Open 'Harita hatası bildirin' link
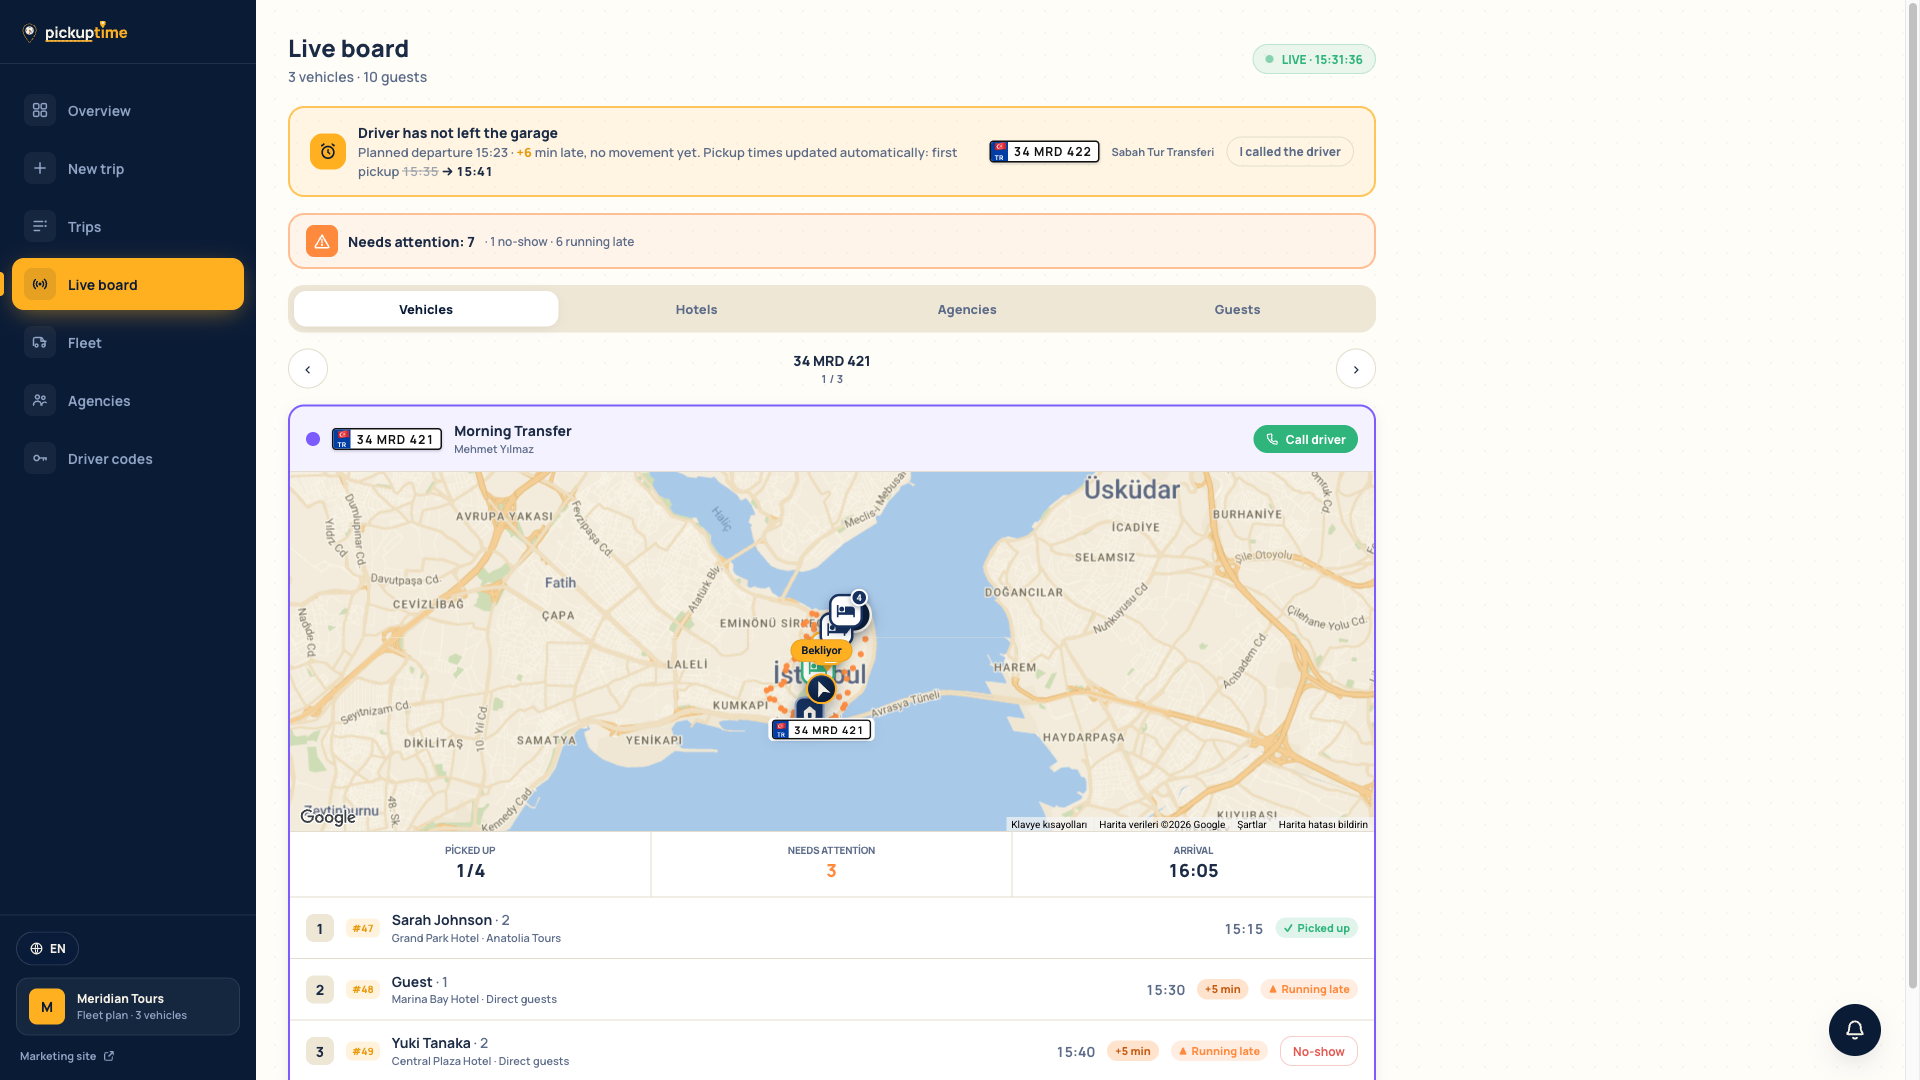Viewport: 1920px width, 1080px height. tap(1323, 825)
